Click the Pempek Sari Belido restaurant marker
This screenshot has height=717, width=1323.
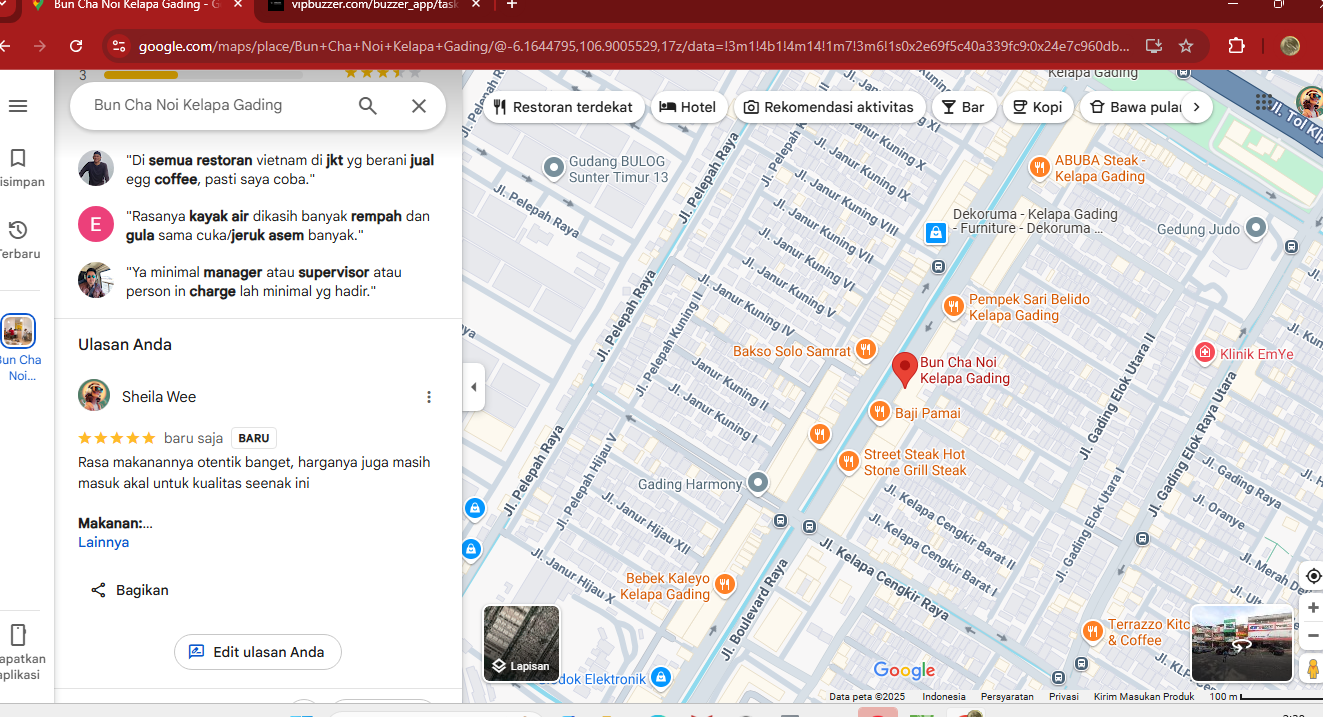point(954,306)
